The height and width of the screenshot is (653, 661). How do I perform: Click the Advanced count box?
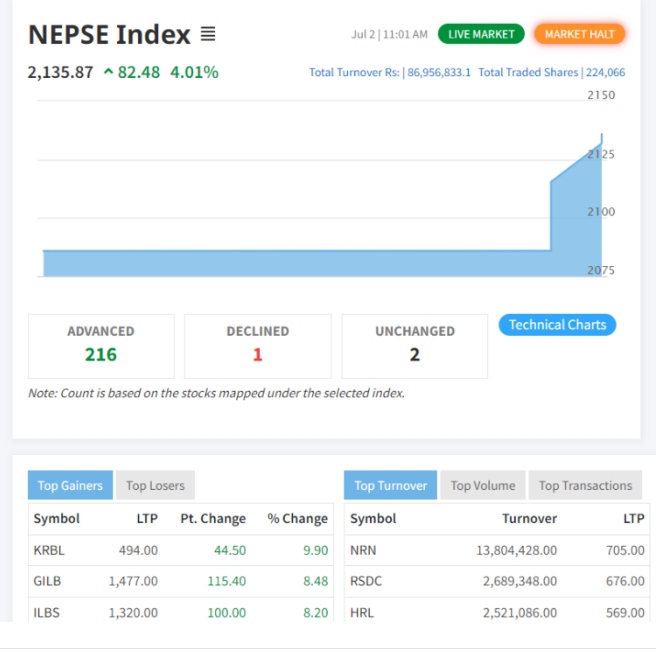pos(101,346)
